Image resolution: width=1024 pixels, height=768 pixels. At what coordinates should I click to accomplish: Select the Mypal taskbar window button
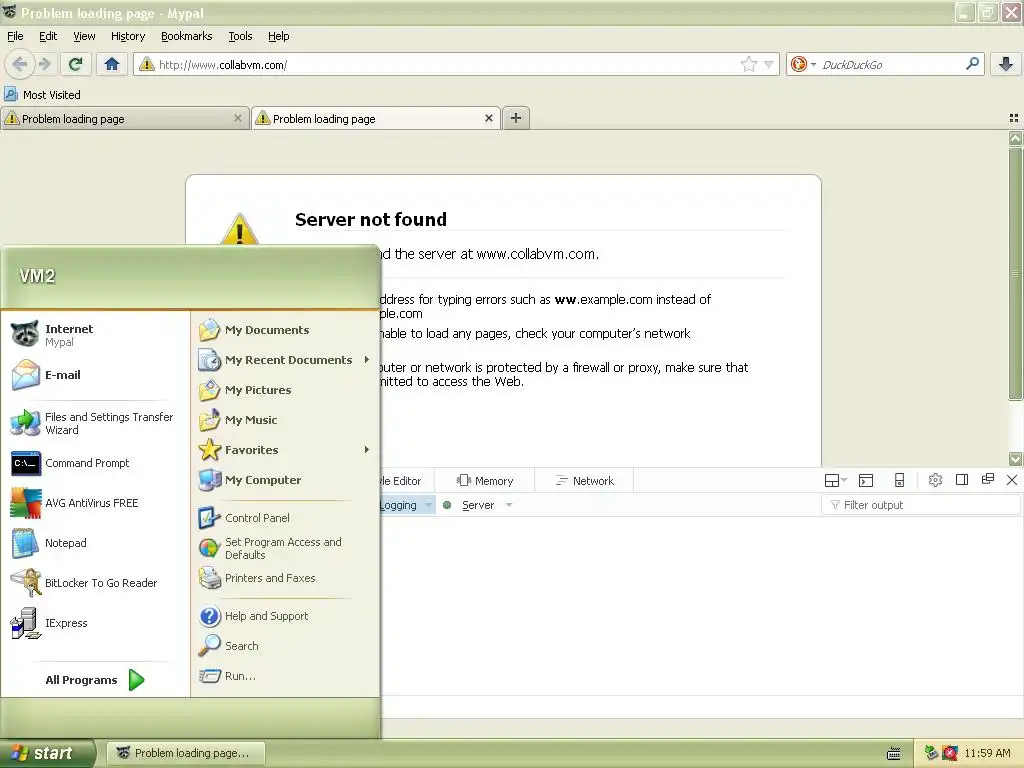tap(187, 753)
